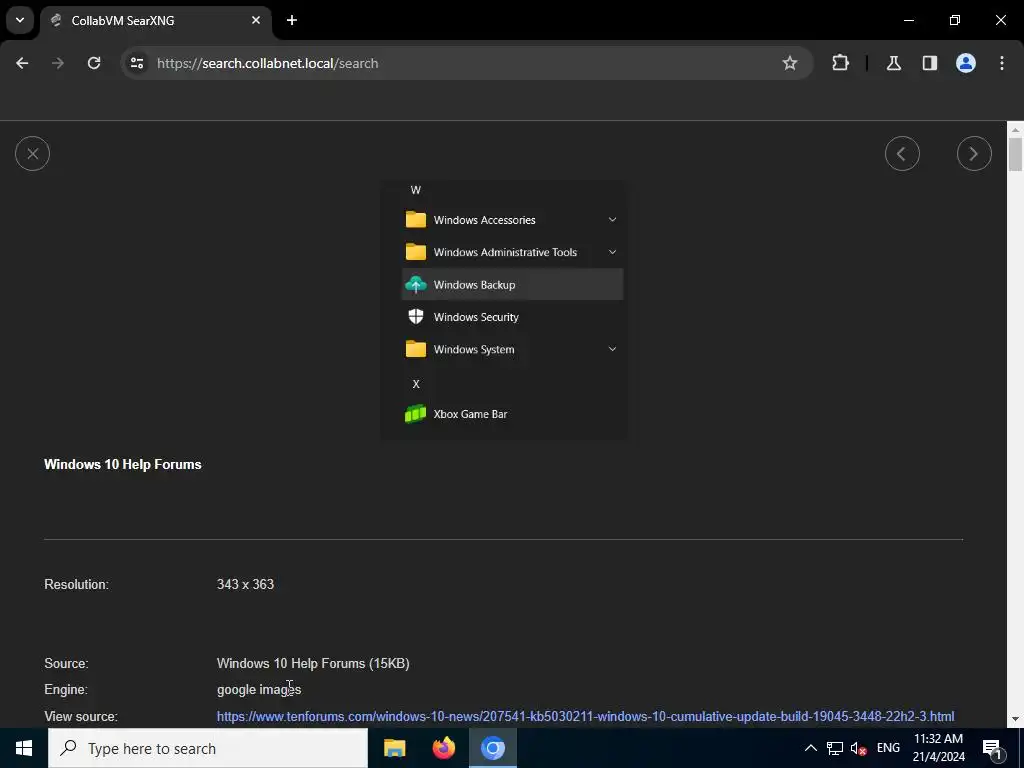Open the Windows Start menu
The image size is (1024, 768).
pyautogui.click(x=24, y=748)
